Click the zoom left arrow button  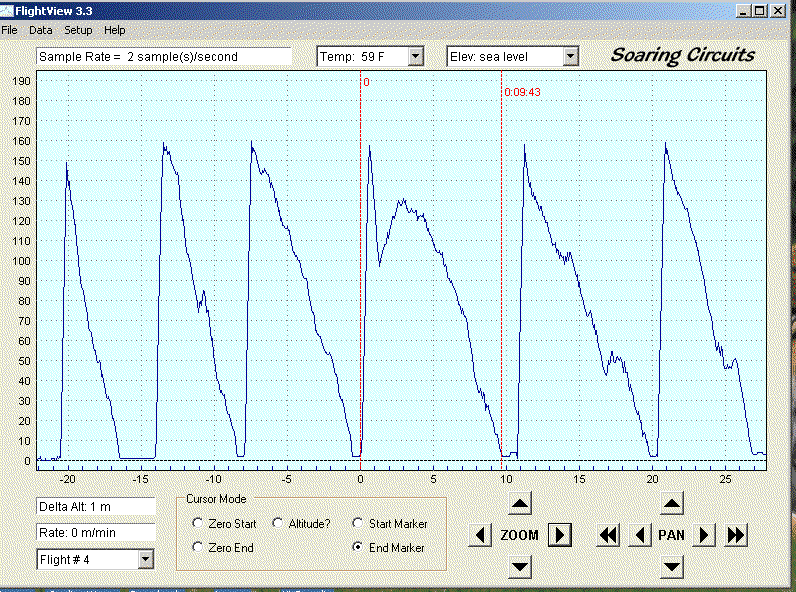click(480, 535)
